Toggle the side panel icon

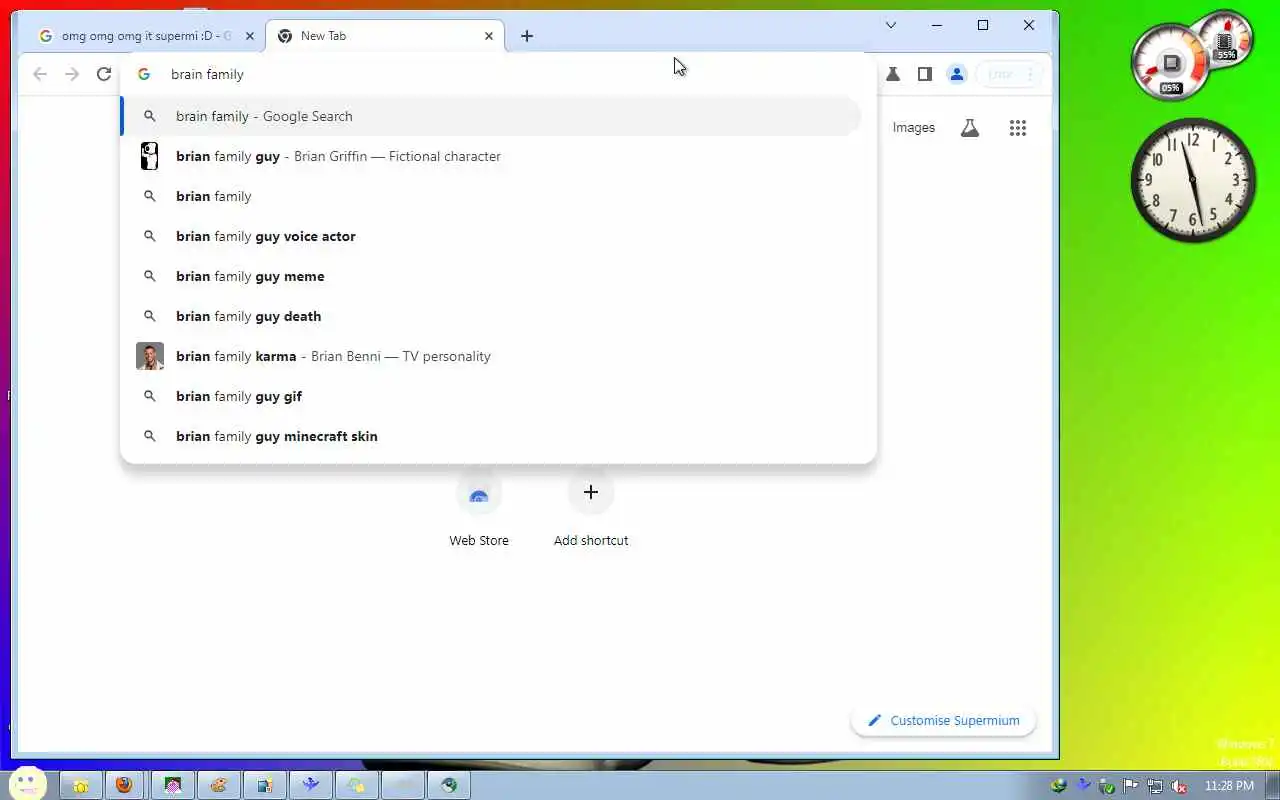(925, 74)
